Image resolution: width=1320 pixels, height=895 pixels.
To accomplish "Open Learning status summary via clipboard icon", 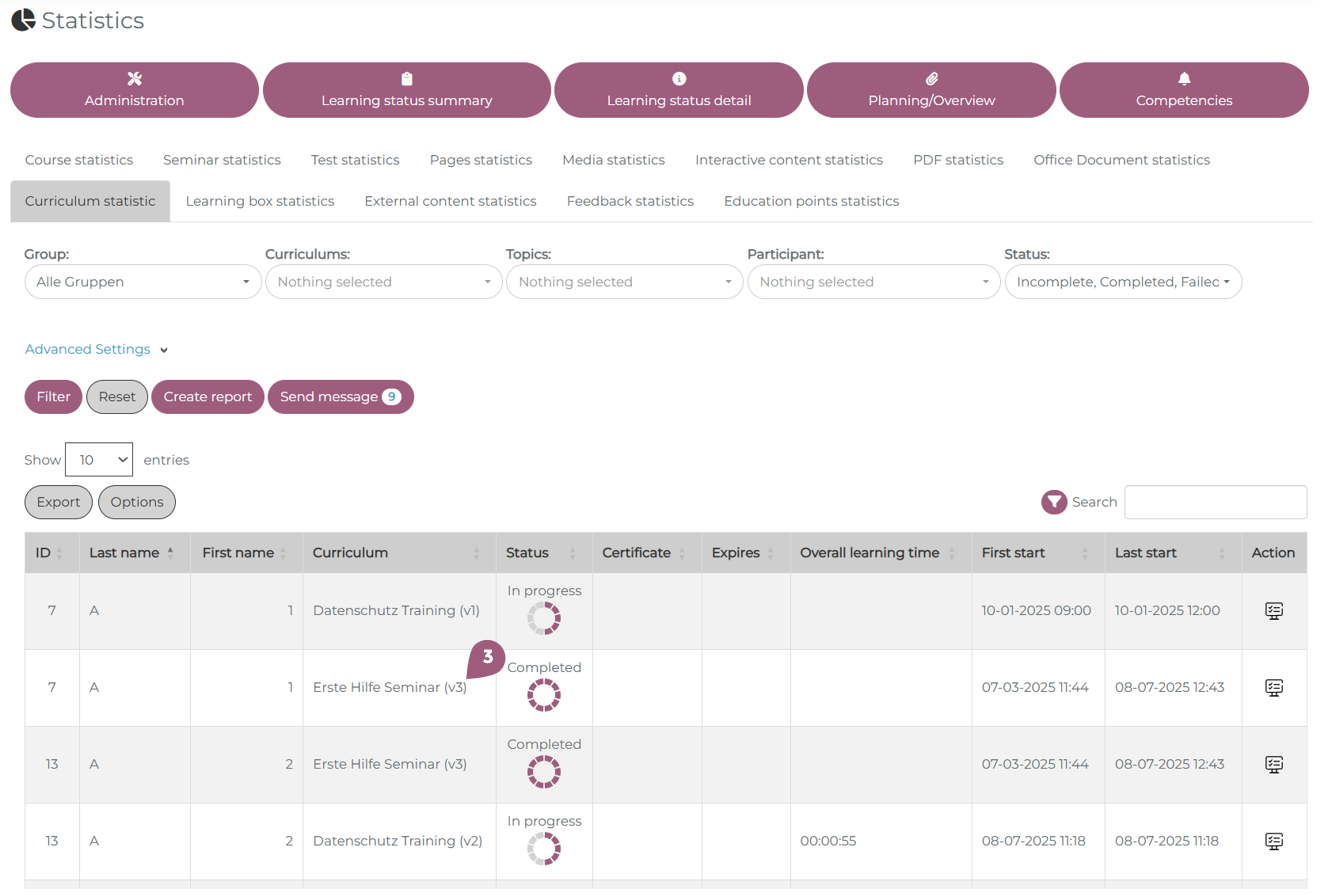I will tap(407, 79).
